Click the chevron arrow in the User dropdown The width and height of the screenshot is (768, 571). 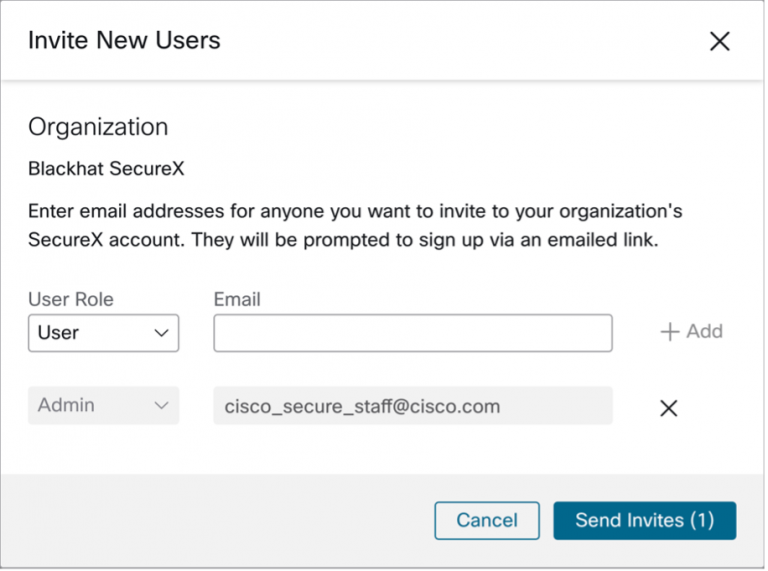[x=161, y=333]
